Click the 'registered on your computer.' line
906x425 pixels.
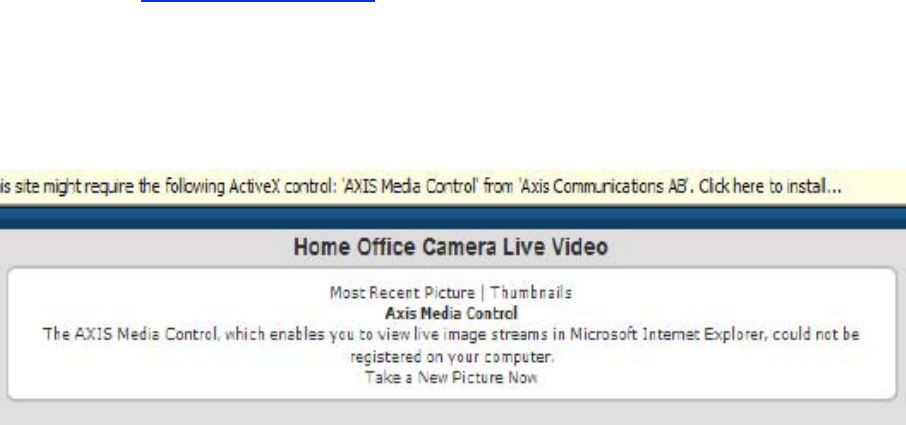452,357
